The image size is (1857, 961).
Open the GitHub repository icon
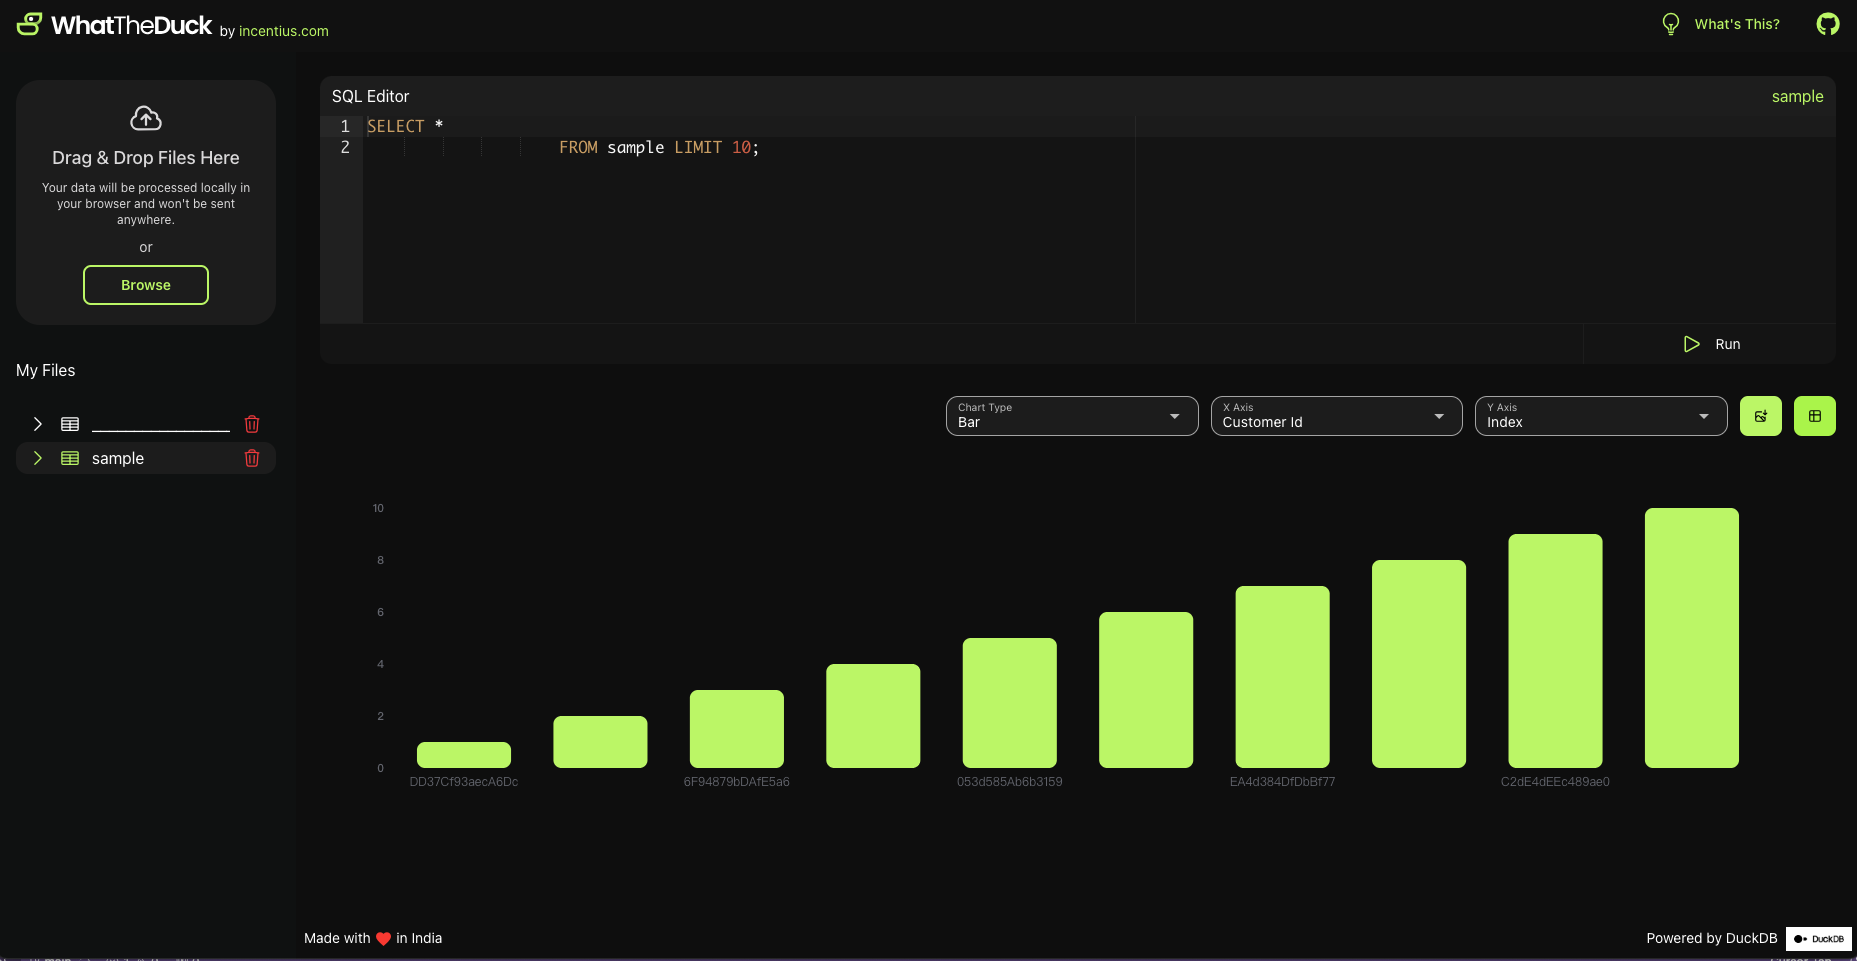pyautogui.click(x=1828, y=24)
